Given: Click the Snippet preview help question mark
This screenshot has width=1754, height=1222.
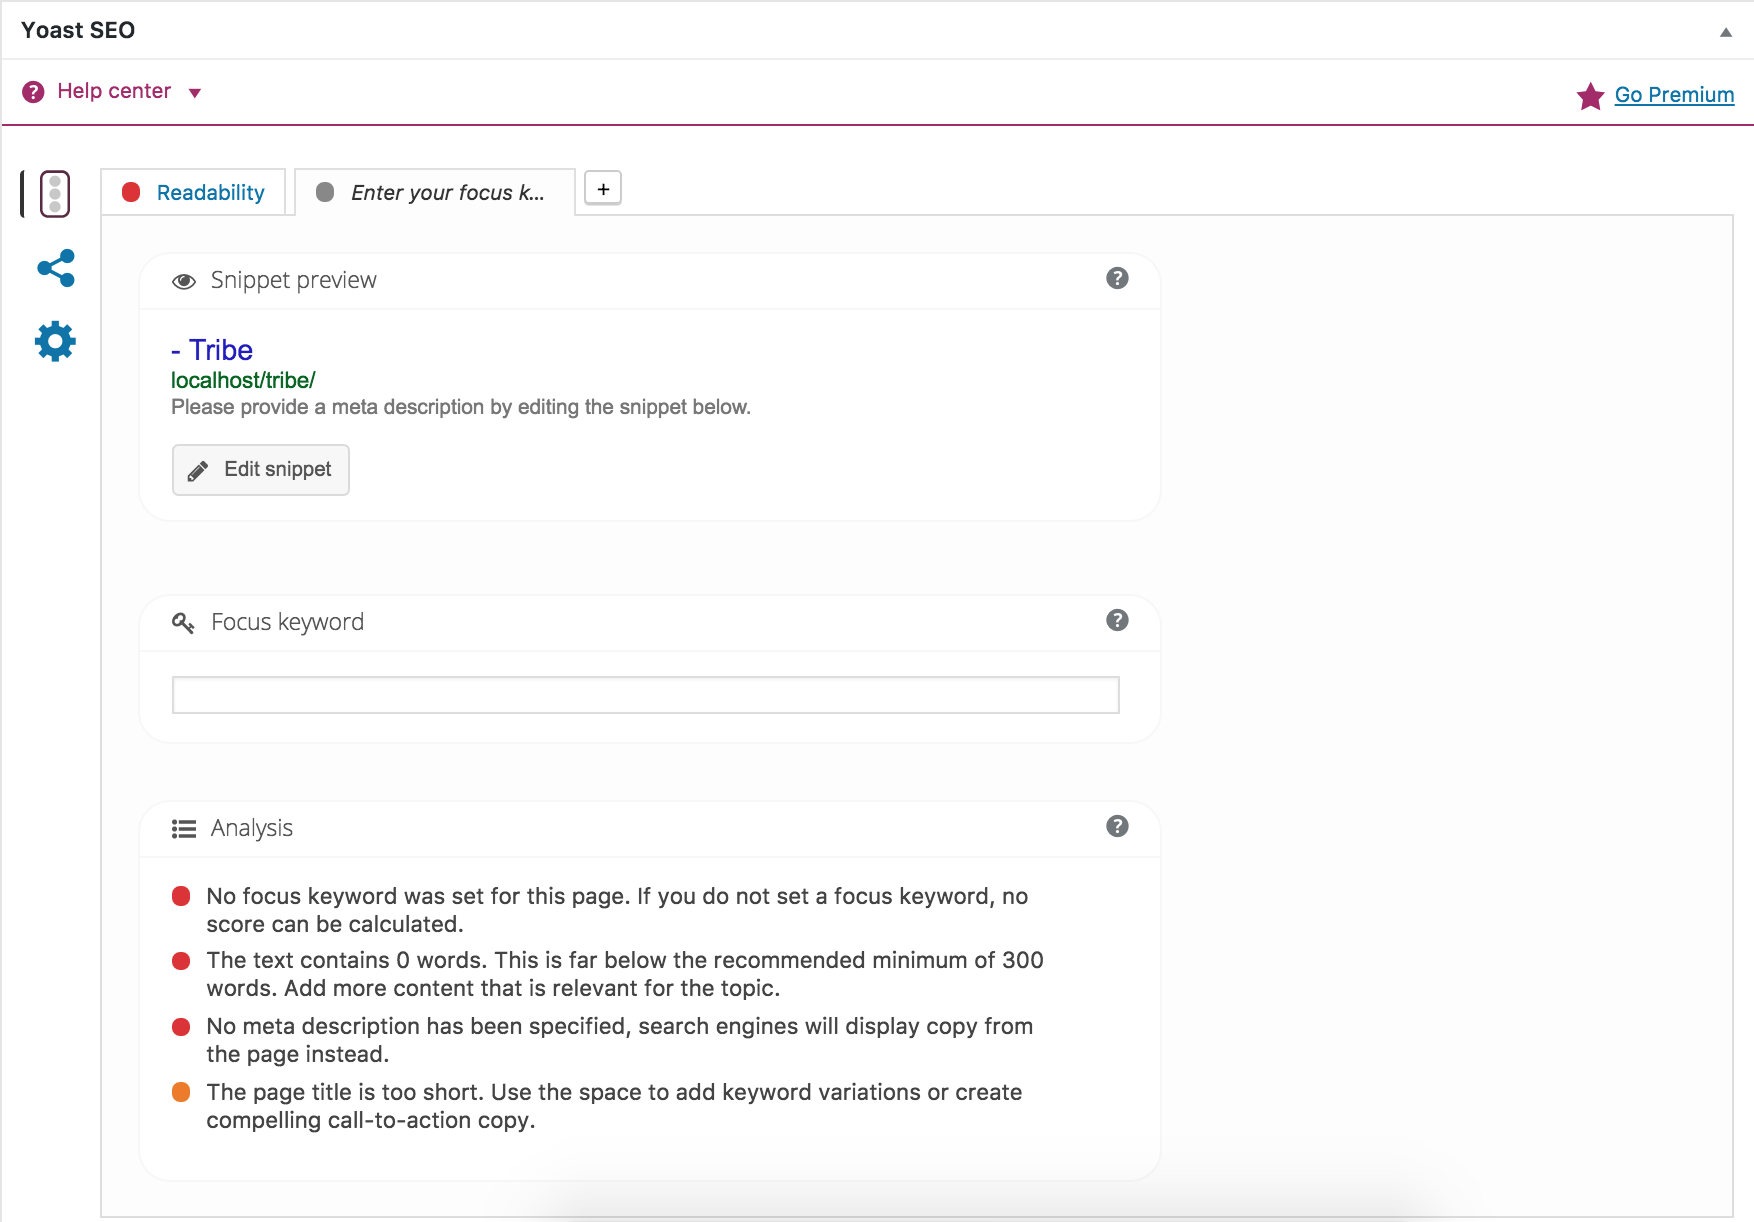Looking at the screenshot, I should pyautogui.click(x=1117, y=278).
